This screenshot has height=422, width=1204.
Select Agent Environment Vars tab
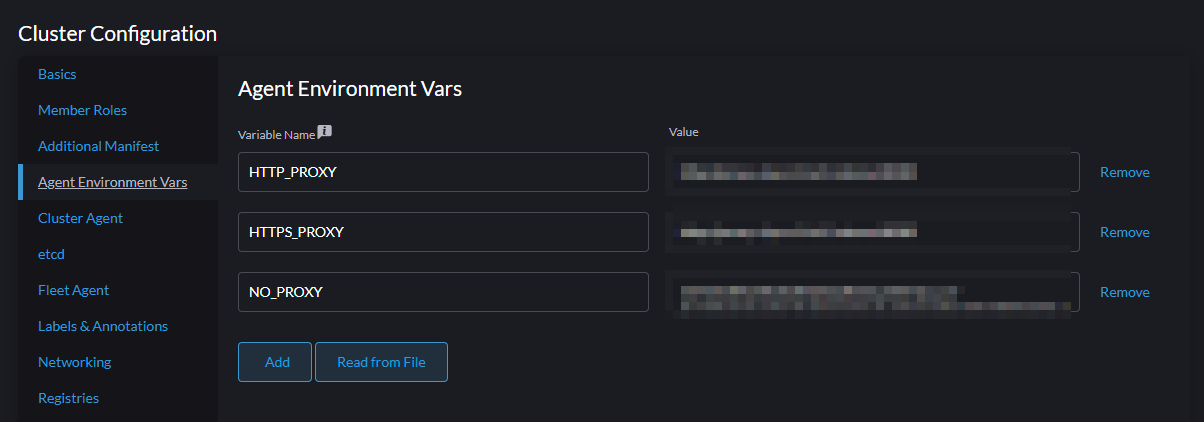pyautogui.click(x=112, y=182)
